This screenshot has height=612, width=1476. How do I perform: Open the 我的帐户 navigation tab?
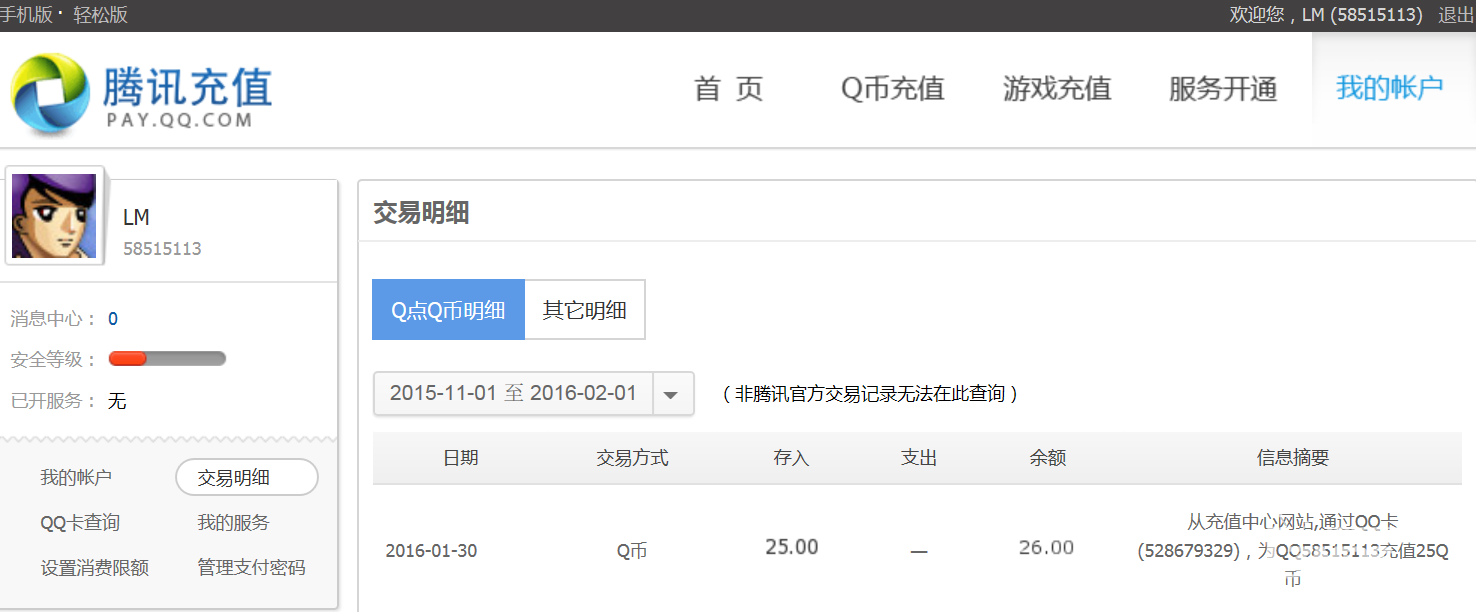(x=1390, y=88)
